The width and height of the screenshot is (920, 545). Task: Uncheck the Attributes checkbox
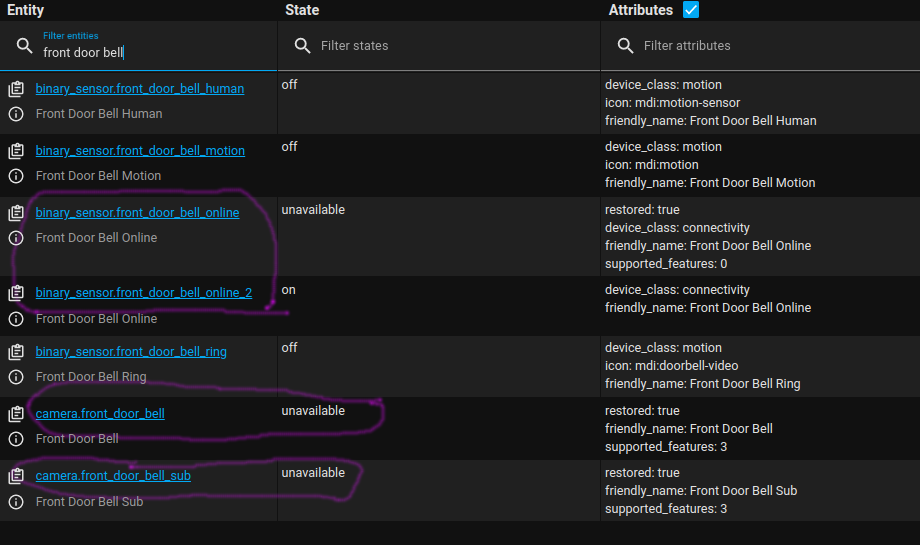[691, 10]
